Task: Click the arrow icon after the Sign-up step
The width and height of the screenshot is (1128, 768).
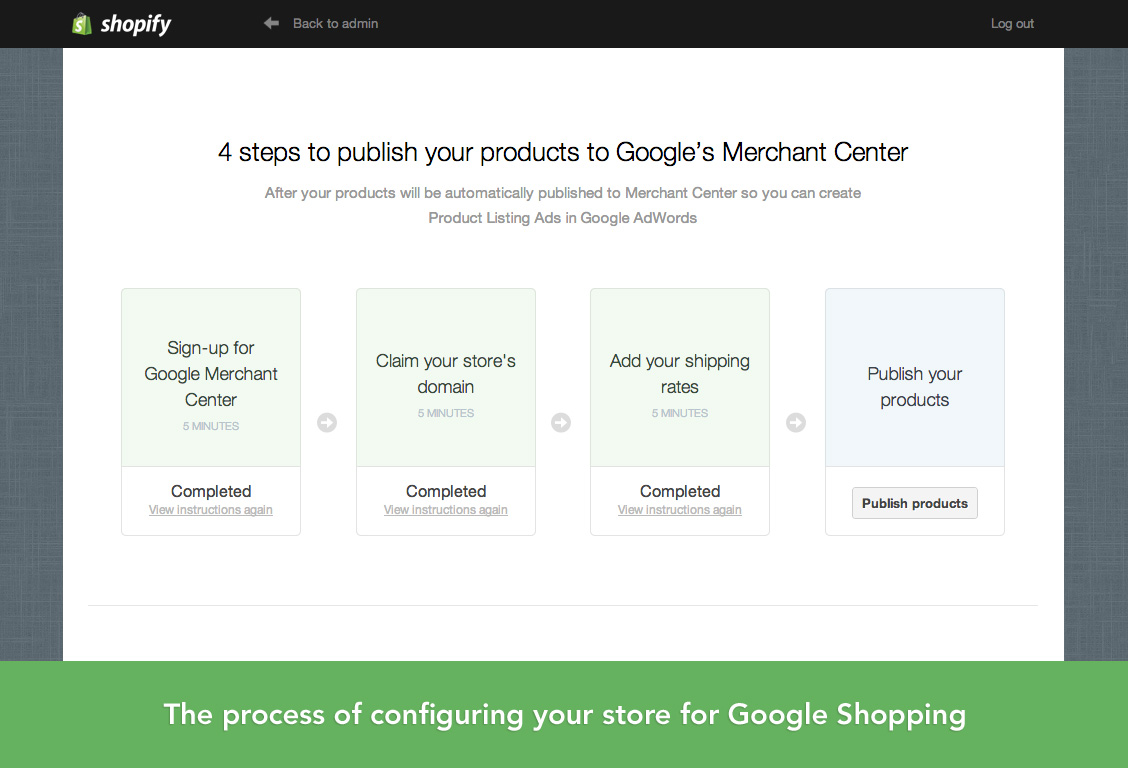Action: pos(327,422)
